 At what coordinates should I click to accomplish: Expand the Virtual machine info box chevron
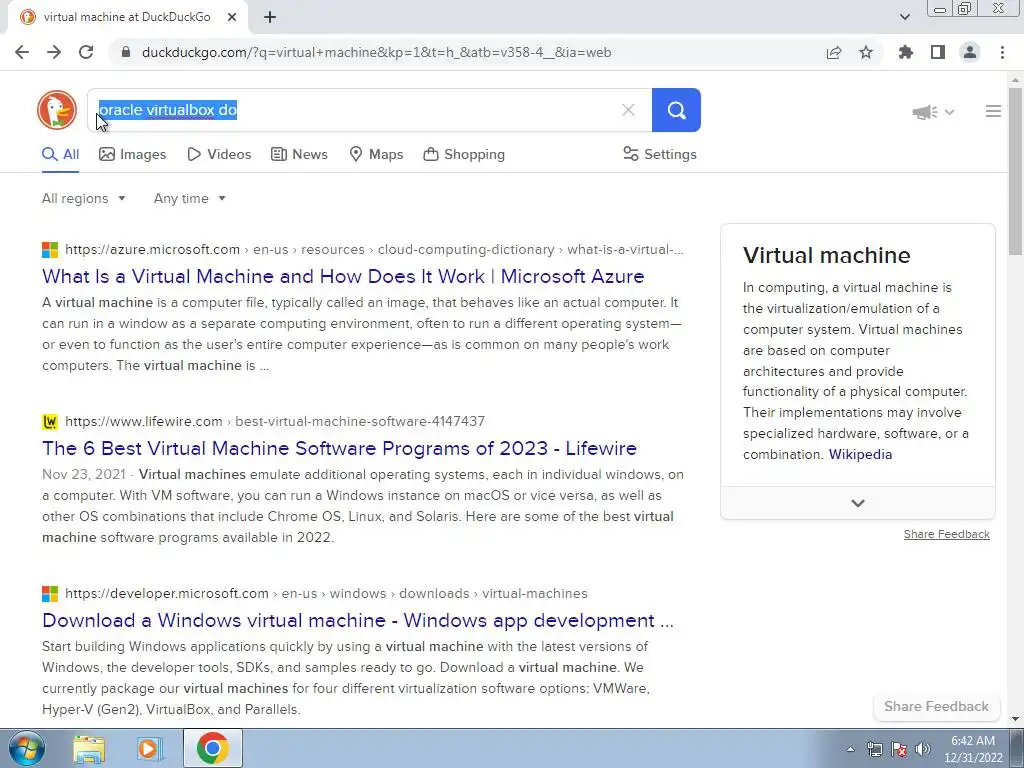pos(857,503)
